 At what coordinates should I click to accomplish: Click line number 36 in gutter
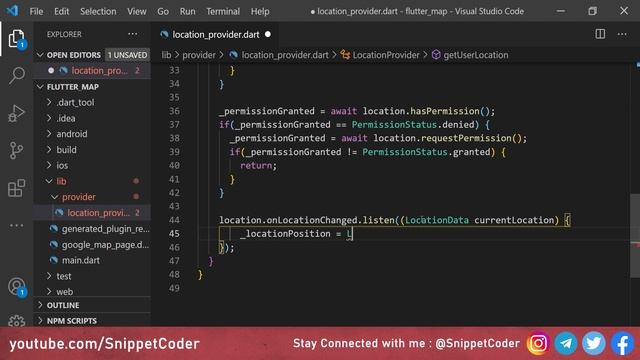(174, 111)
